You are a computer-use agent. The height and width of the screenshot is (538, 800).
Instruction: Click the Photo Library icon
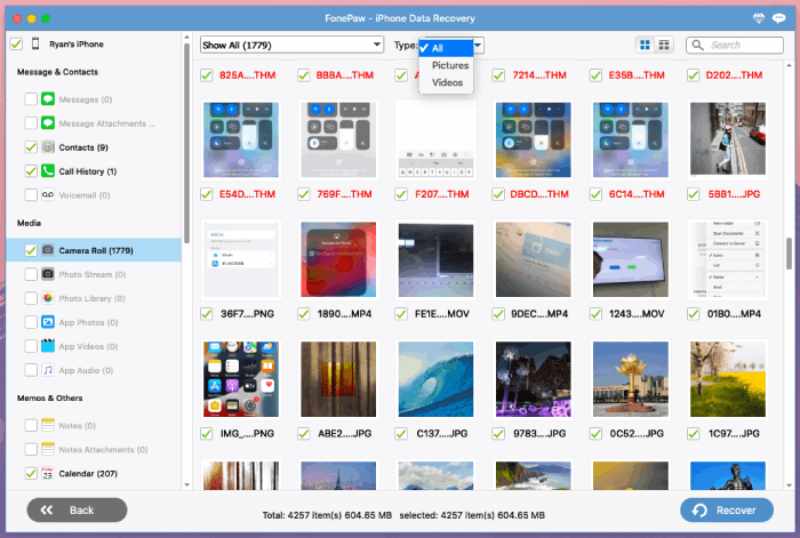point(48,298)
